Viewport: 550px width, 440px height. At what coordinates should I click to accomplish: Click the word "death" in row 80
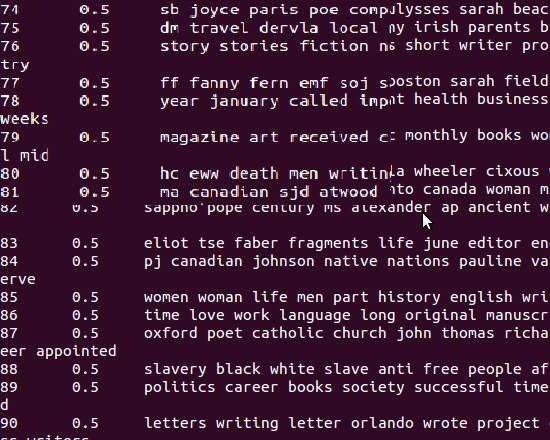254,174
